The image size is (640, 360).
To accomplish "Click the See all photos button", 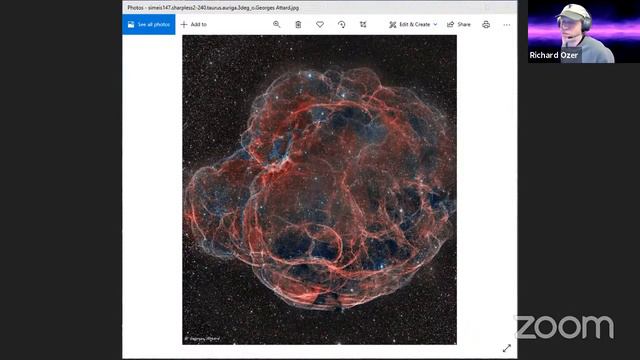I will [x=149, y=24].
